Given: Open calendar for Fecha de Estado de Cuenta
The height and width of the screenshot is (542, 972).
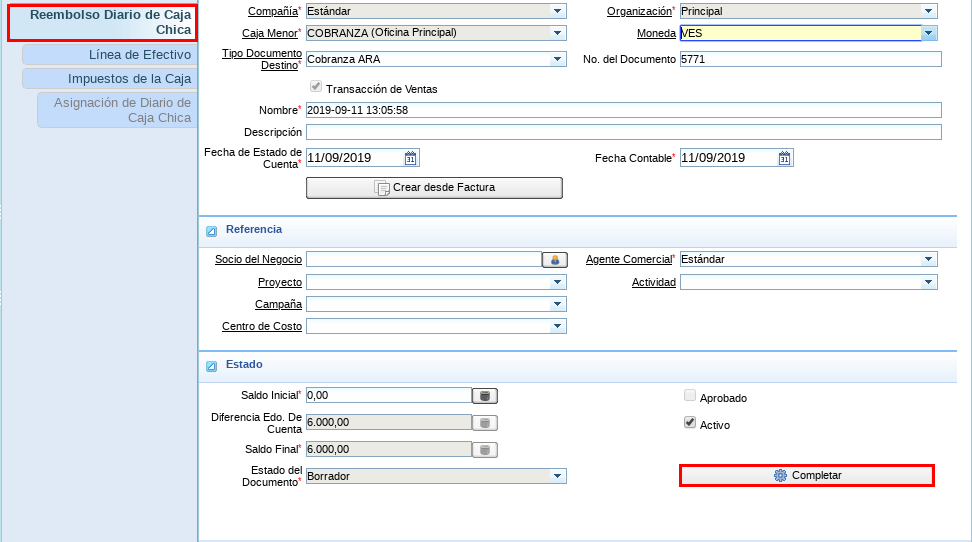Looking at the screenshot, I should [x=410, y=158].
